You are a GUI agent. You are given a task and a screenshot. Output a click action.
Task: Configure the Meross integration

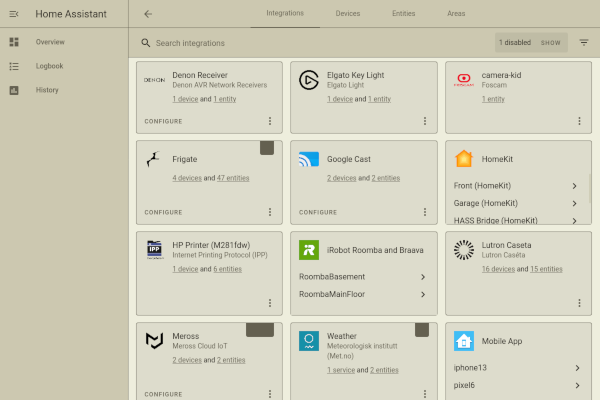click(x=163, y=394)
